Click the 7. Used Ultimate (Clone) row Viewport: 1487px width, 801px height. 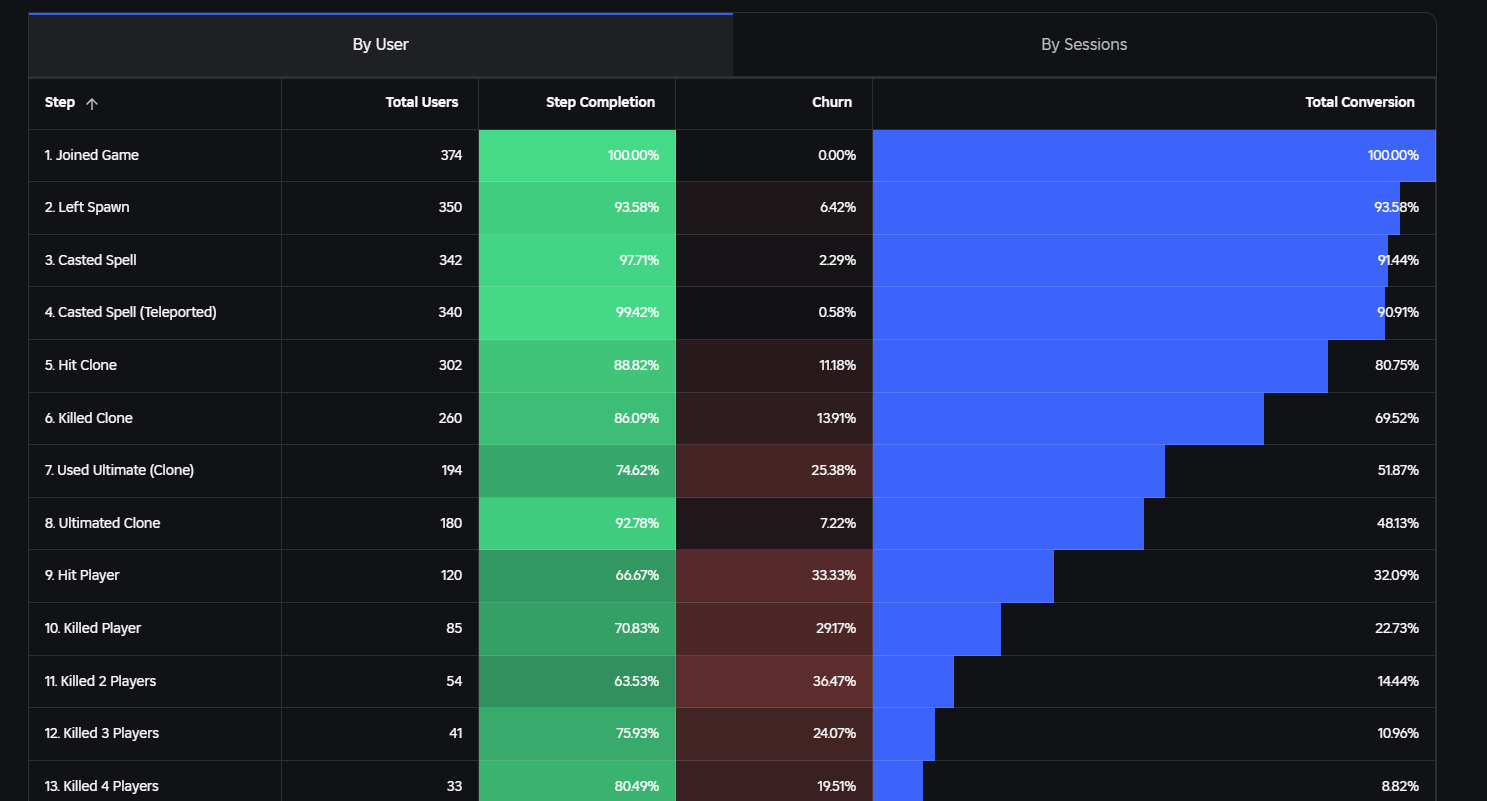(x=732, y=471)
